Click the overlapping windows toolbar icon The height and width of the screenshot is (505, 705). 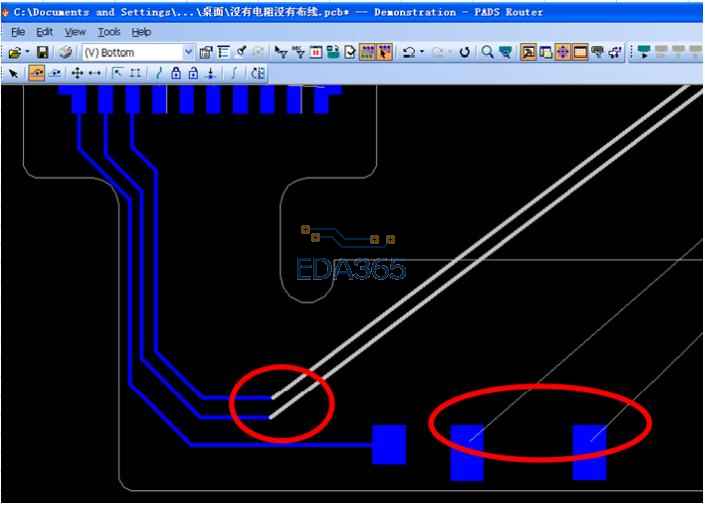[x=546, y=53]
